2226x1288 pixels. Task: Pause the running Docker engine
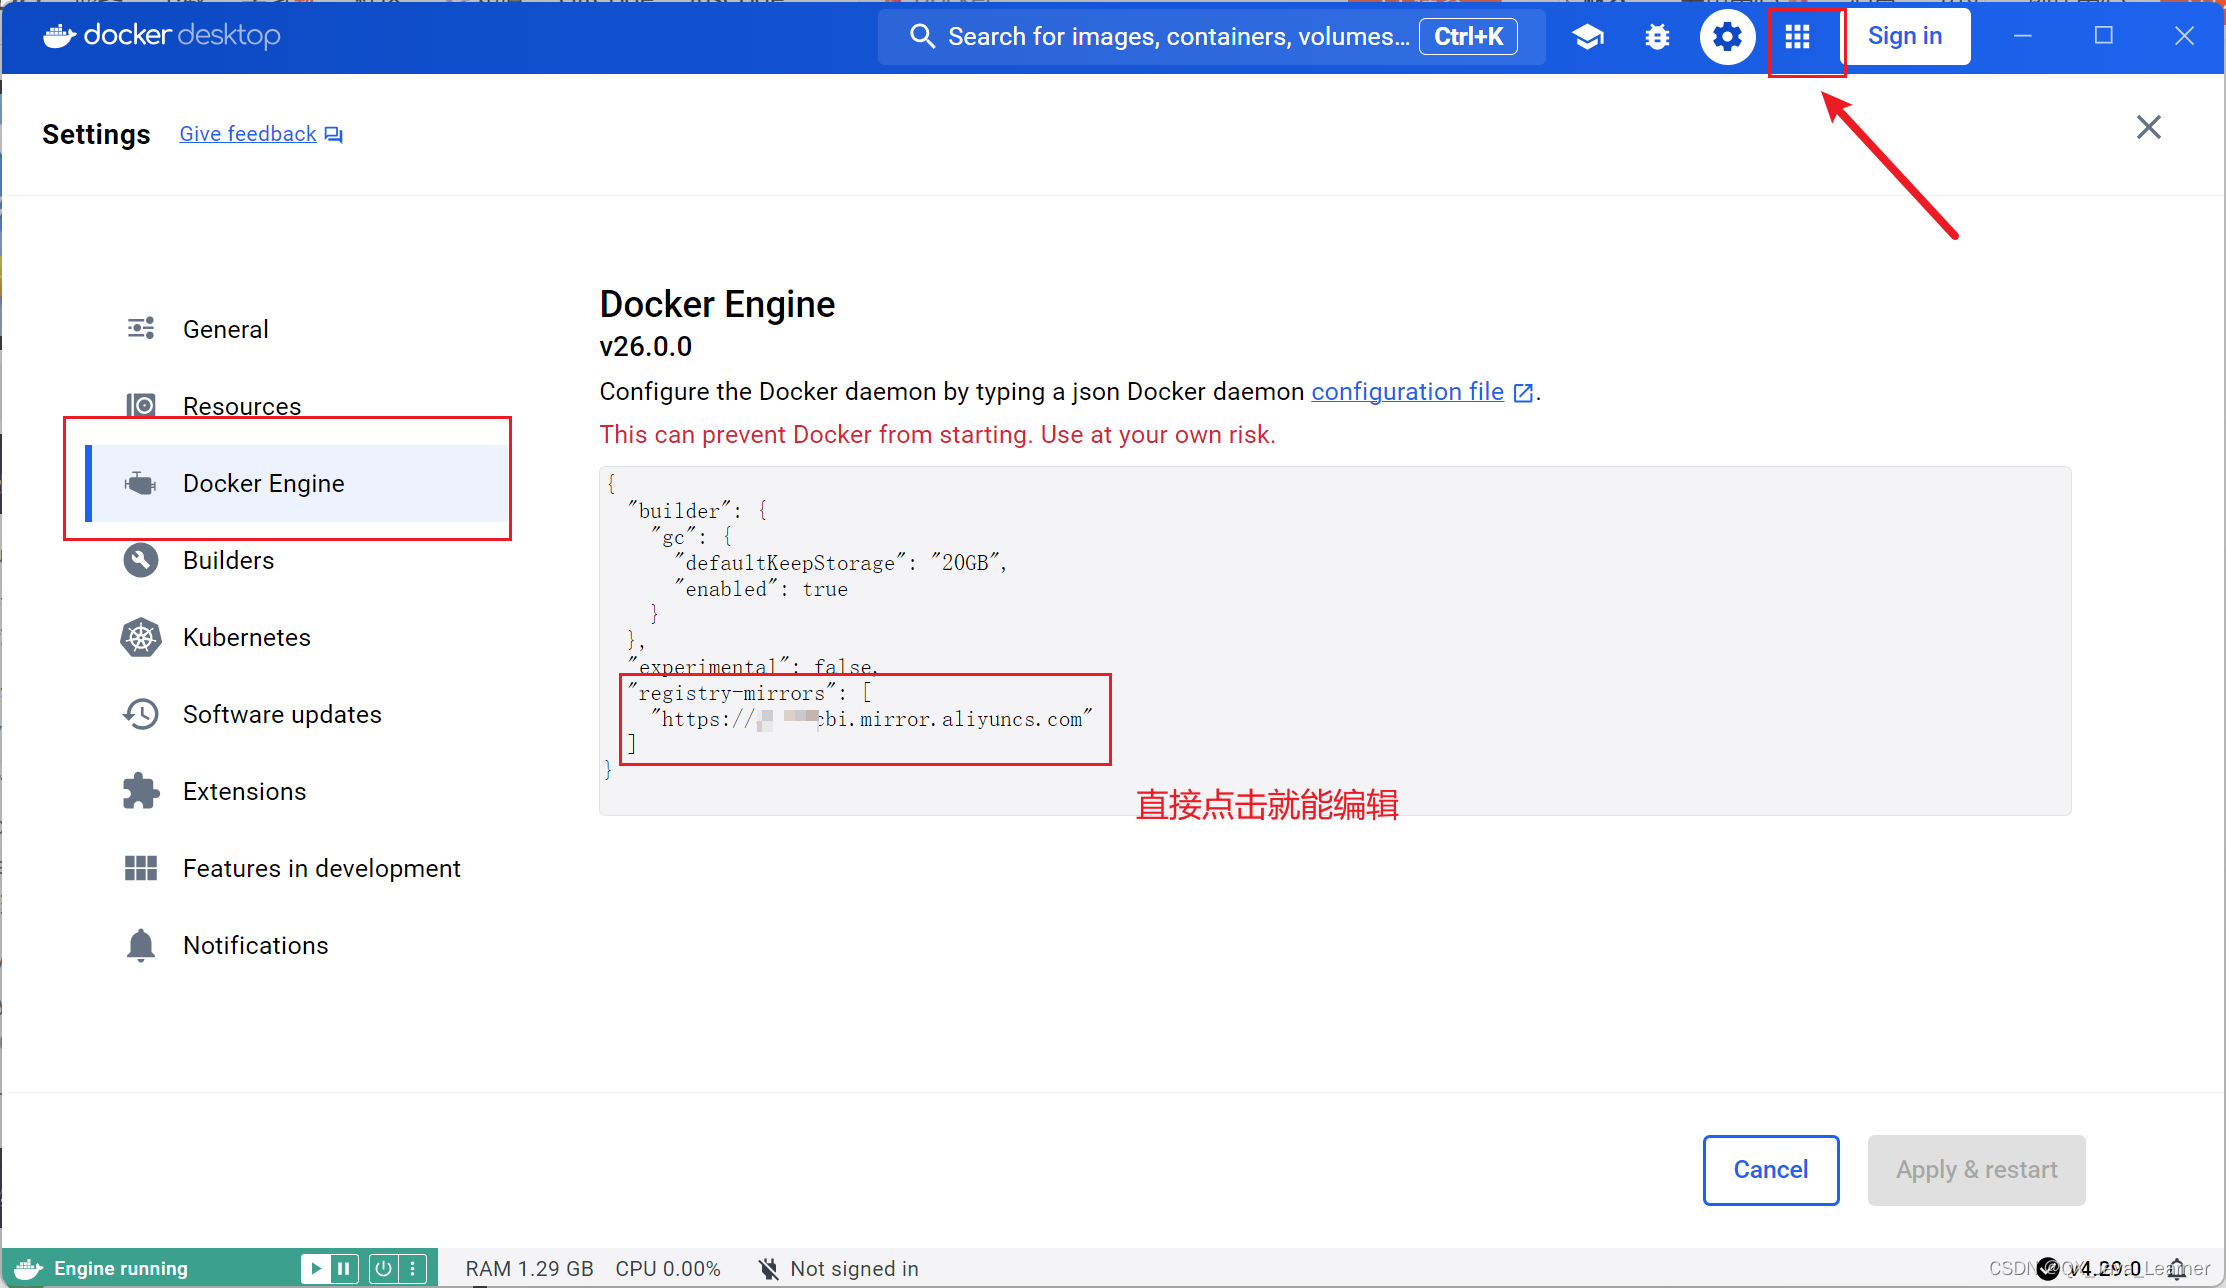[345, 1267]
